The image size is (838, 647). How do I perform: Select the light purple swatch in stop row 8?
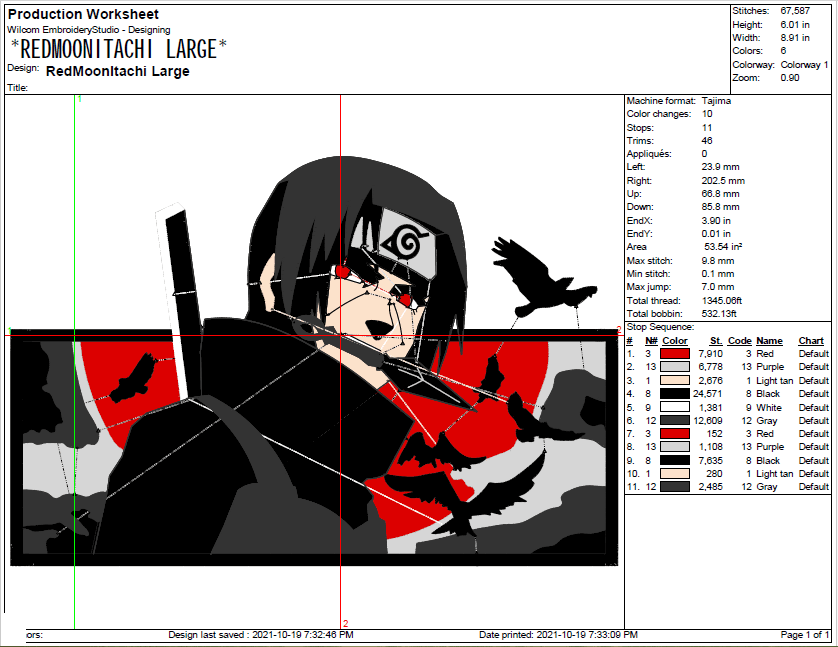point(674,447)
